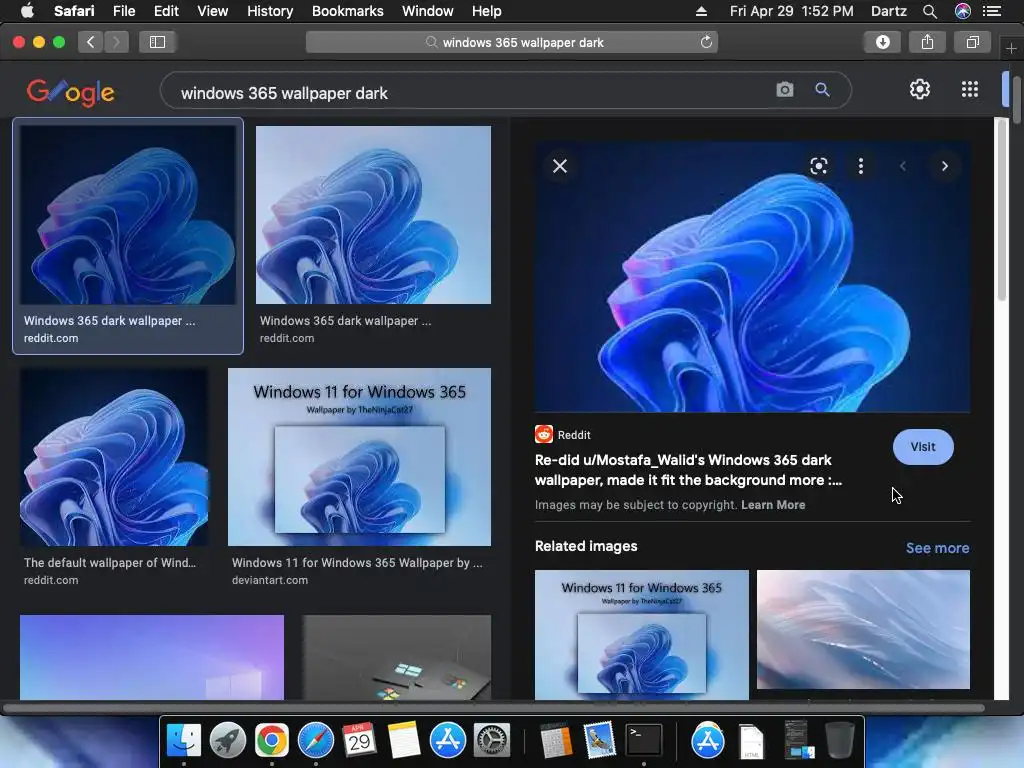Open the History menu
This screenshot has width=1024, height=768.
[270, 11]
